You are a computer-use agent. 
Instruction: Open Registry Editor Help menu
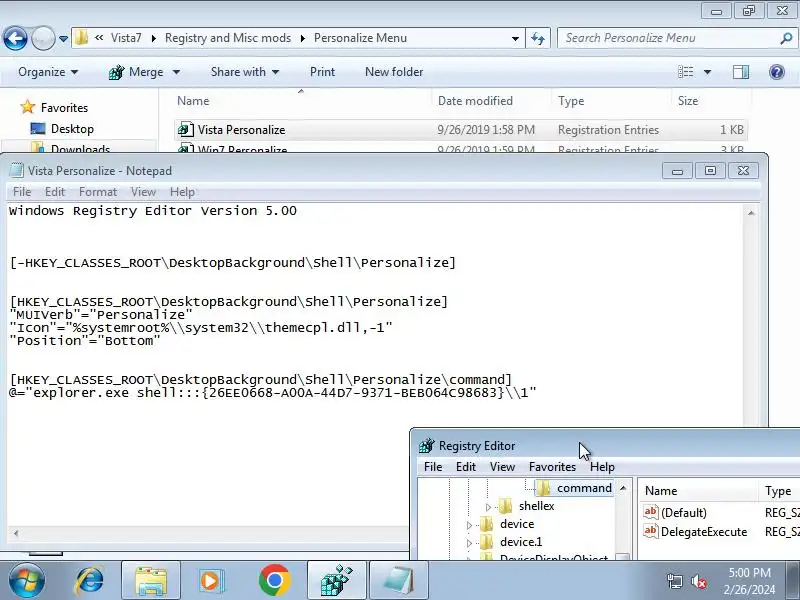602,467
